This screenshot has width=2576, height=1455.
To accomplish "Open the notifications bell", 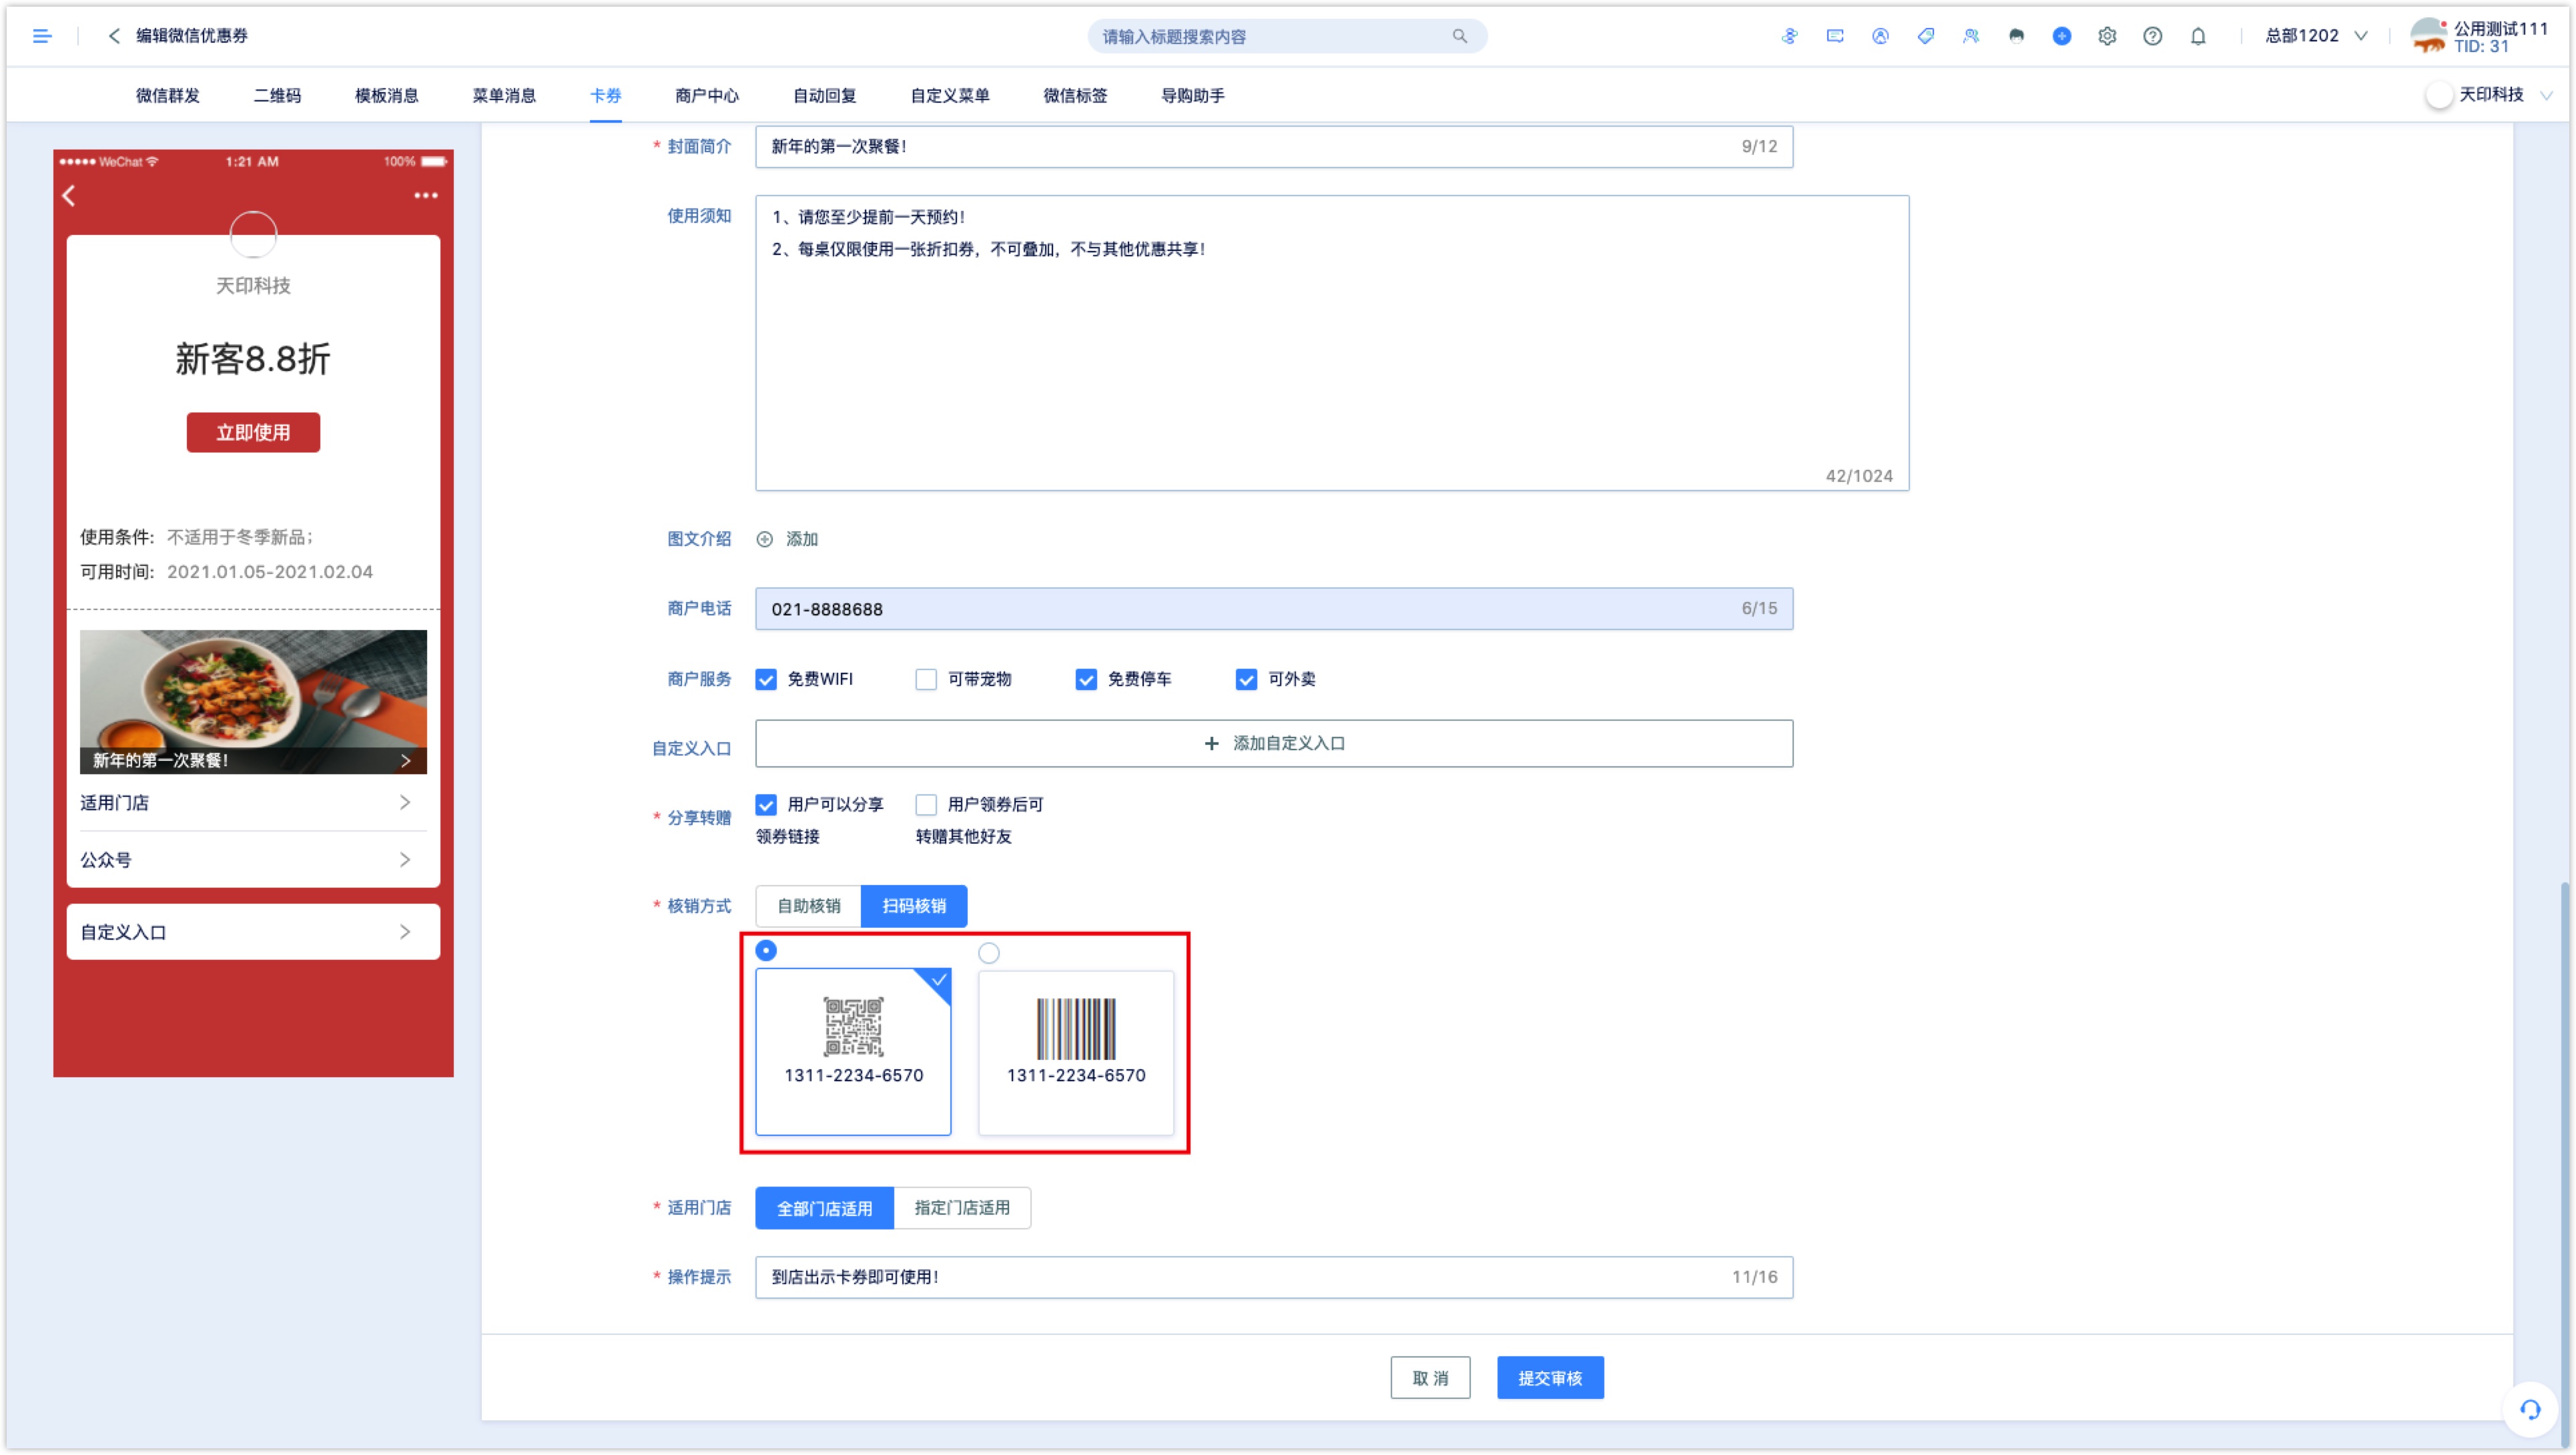I will [x=2197, y=36].
